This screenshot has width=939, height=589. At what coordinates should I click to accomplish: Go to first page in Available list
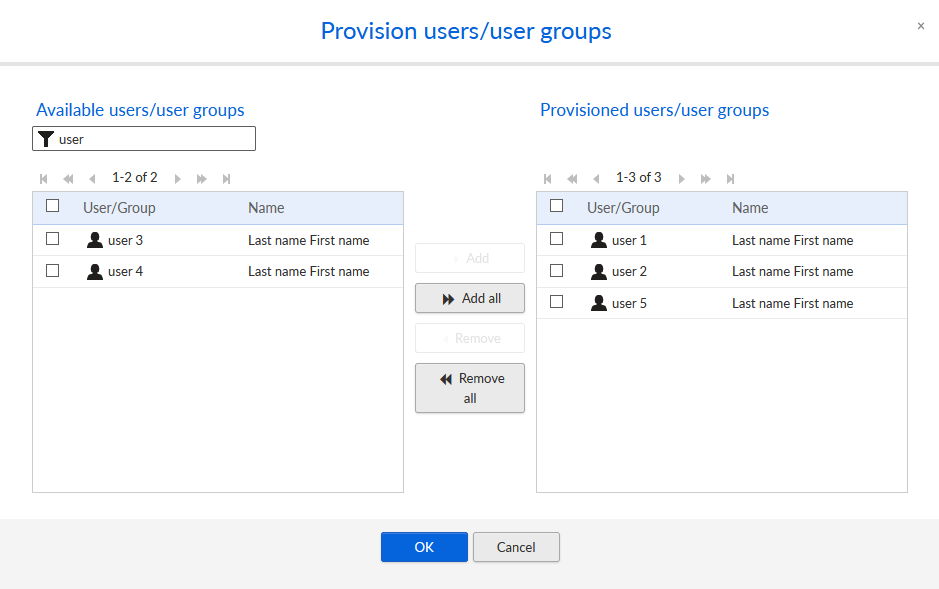pyautogui.click(x=44, y=178)
